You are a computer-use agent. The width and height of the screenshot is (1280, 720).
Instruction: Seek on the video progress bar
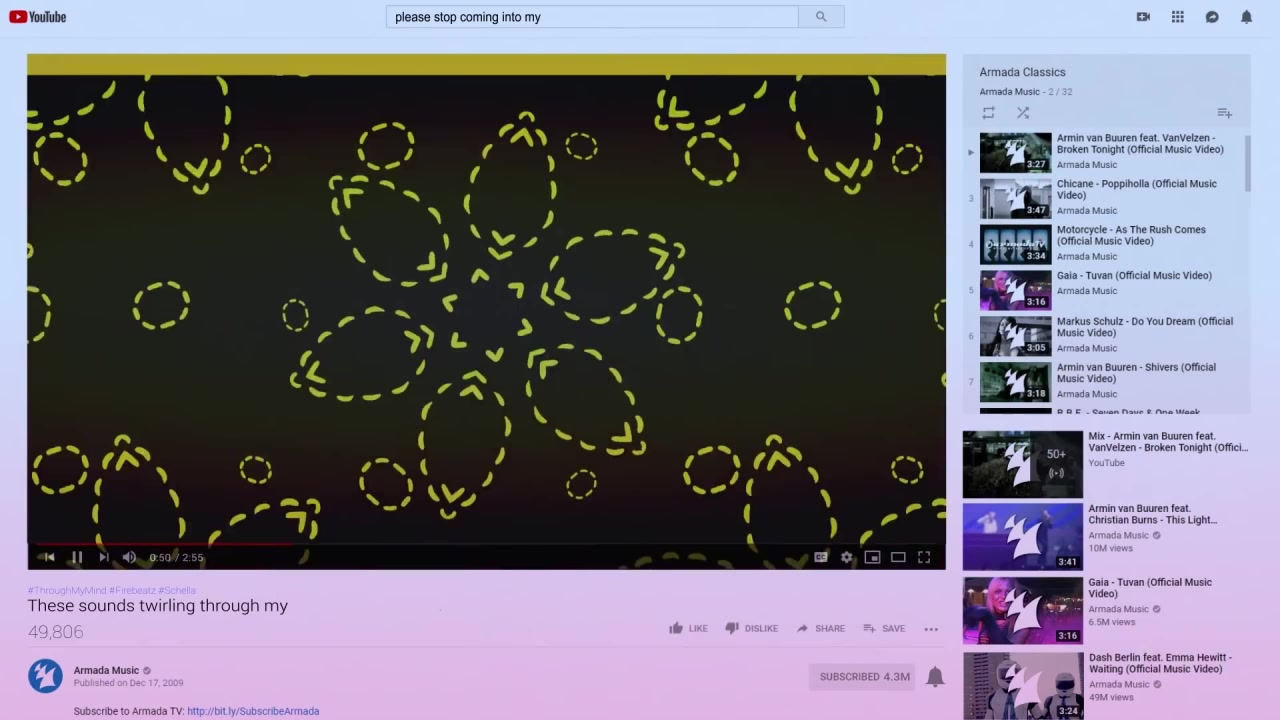[x=486, y=545]
